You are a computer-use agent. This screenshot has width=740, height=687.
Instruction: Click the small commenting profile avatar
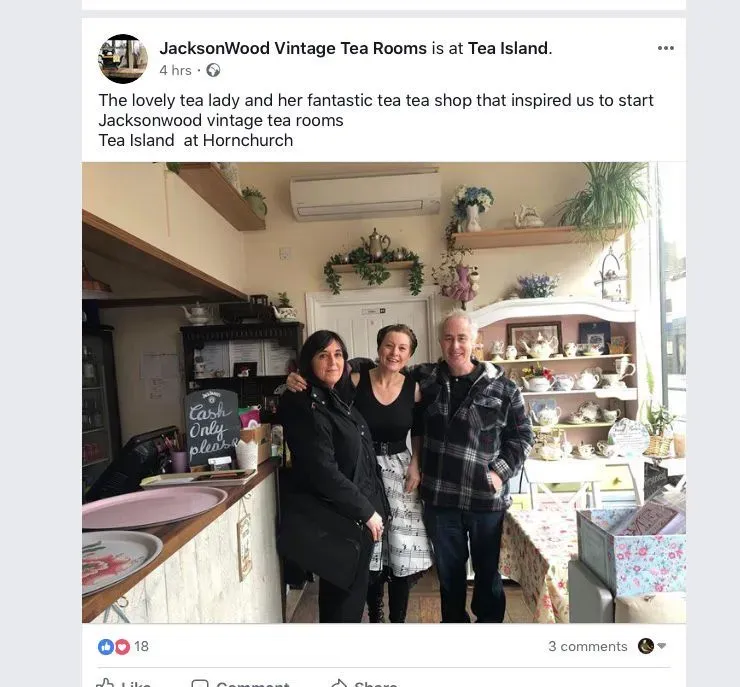click(x=646, y=646)
